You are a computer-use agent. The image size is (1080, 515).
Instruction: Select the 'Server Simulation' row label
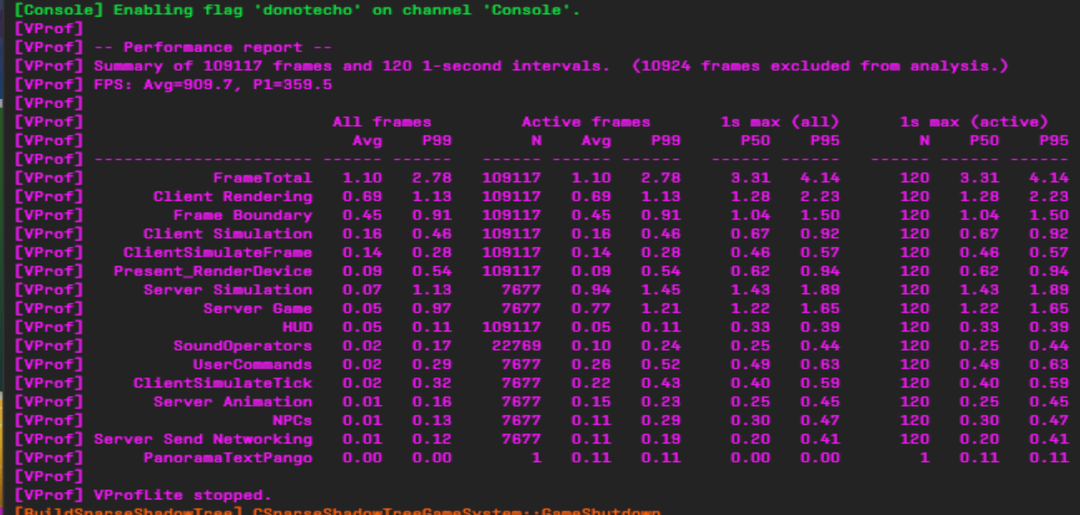coord(228,289)
